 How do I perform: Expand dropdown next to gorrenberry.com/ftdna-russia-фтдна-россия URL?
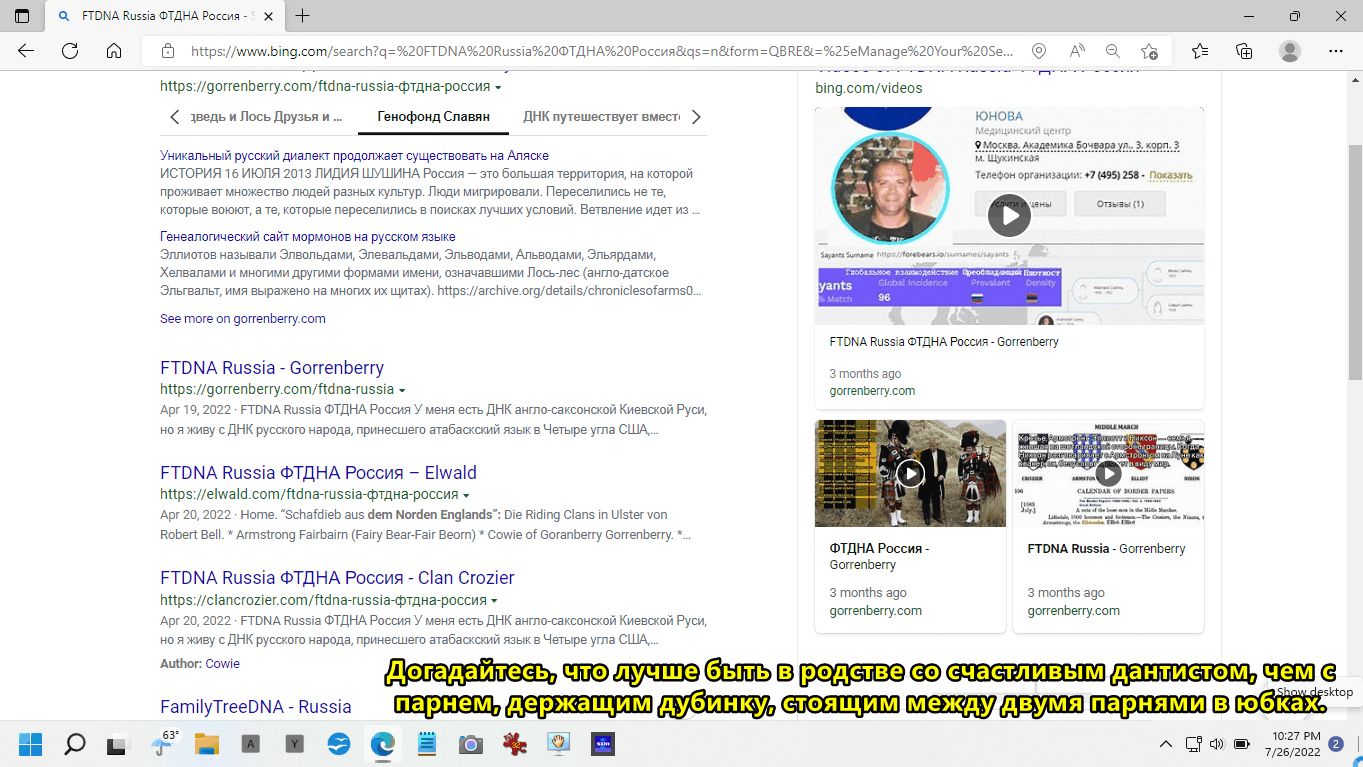click(x=498, y=88)
